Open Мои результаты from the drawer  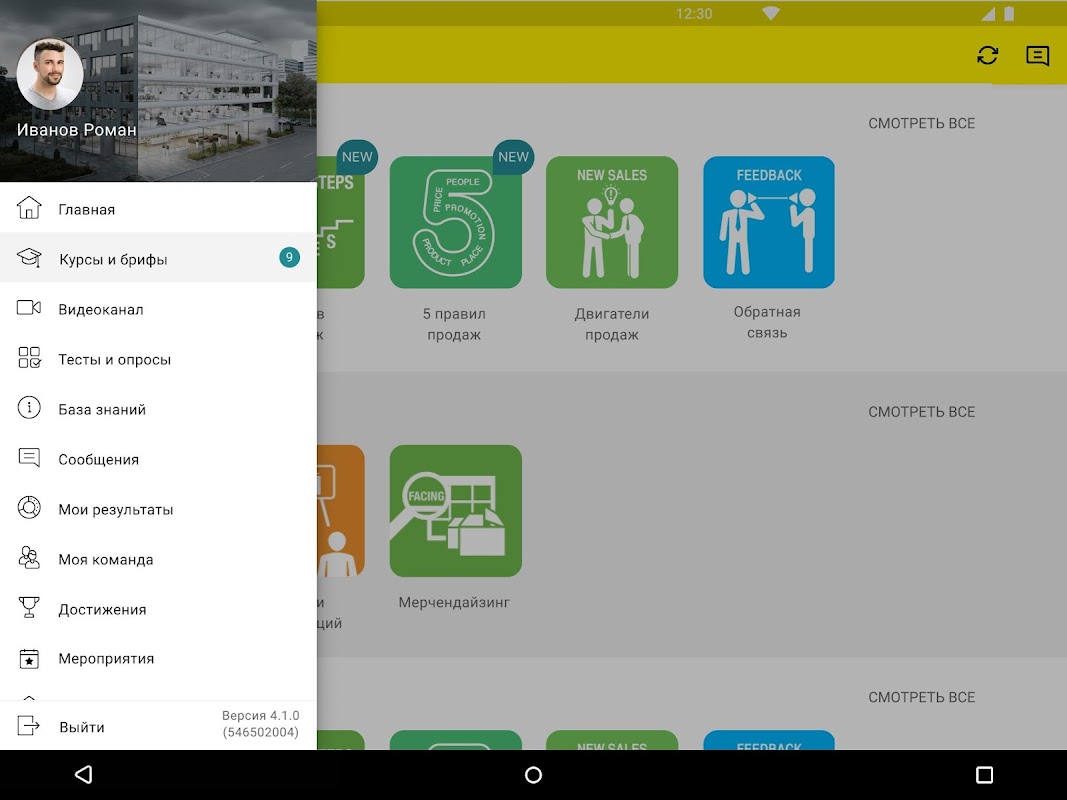[158, 509]
